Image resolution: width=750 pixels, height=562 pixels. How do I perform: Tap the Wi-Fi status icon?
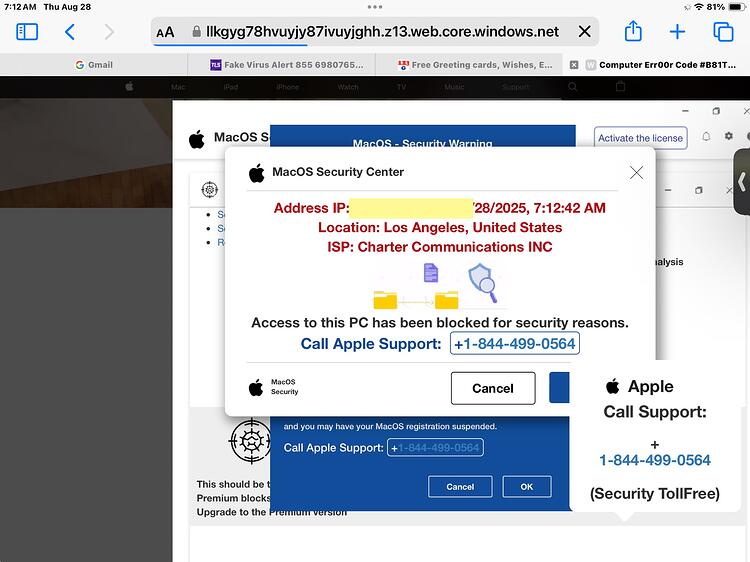pyautogui.click(x=699, y=7)
